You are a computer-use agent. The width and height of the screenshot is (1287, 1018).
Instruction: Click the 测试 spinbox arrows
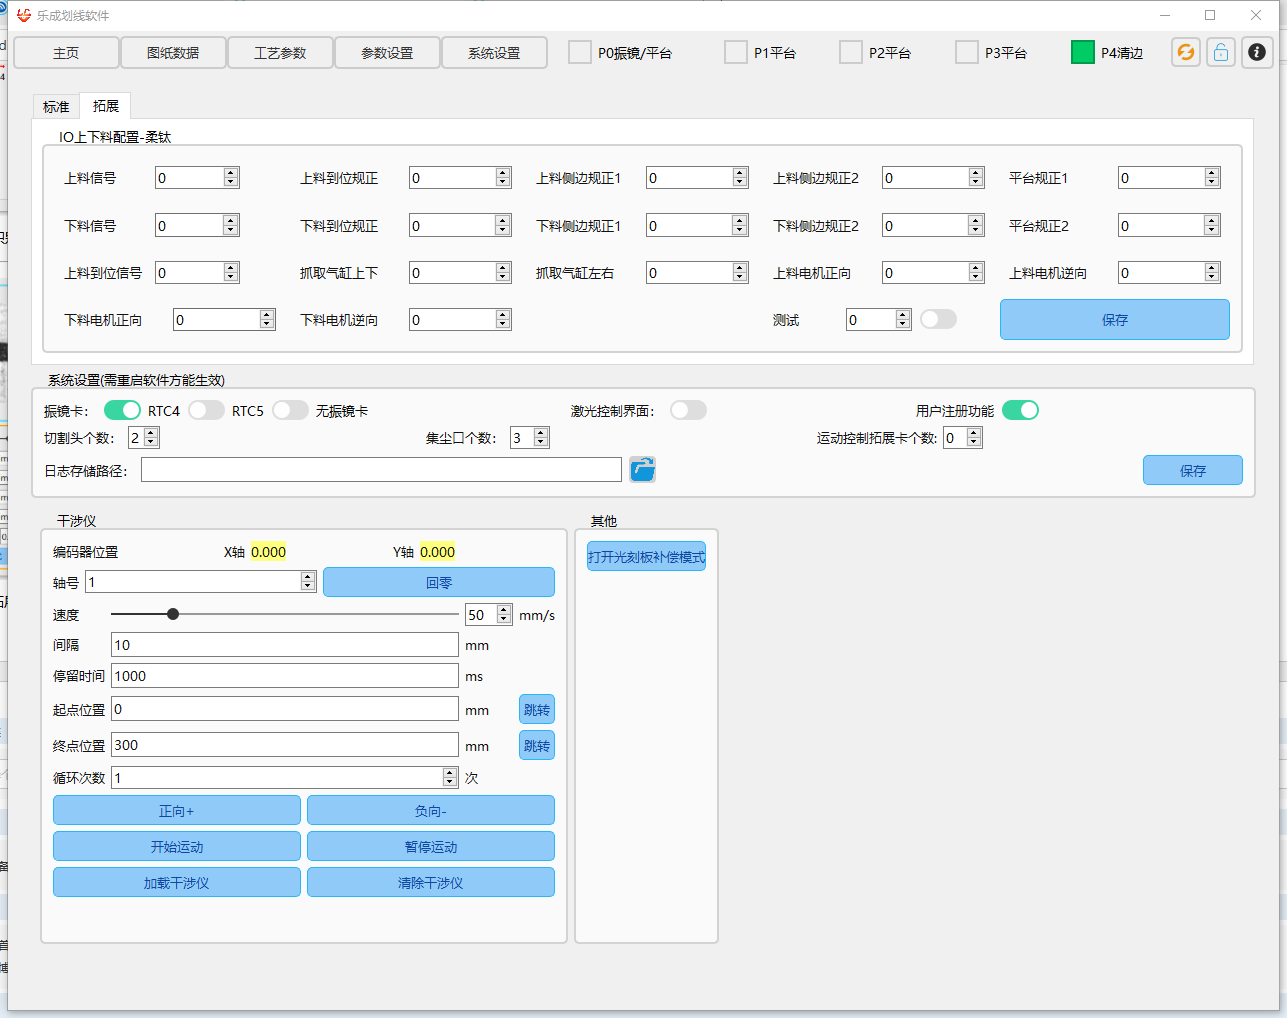pyautogui.click(x=903, y=319)
